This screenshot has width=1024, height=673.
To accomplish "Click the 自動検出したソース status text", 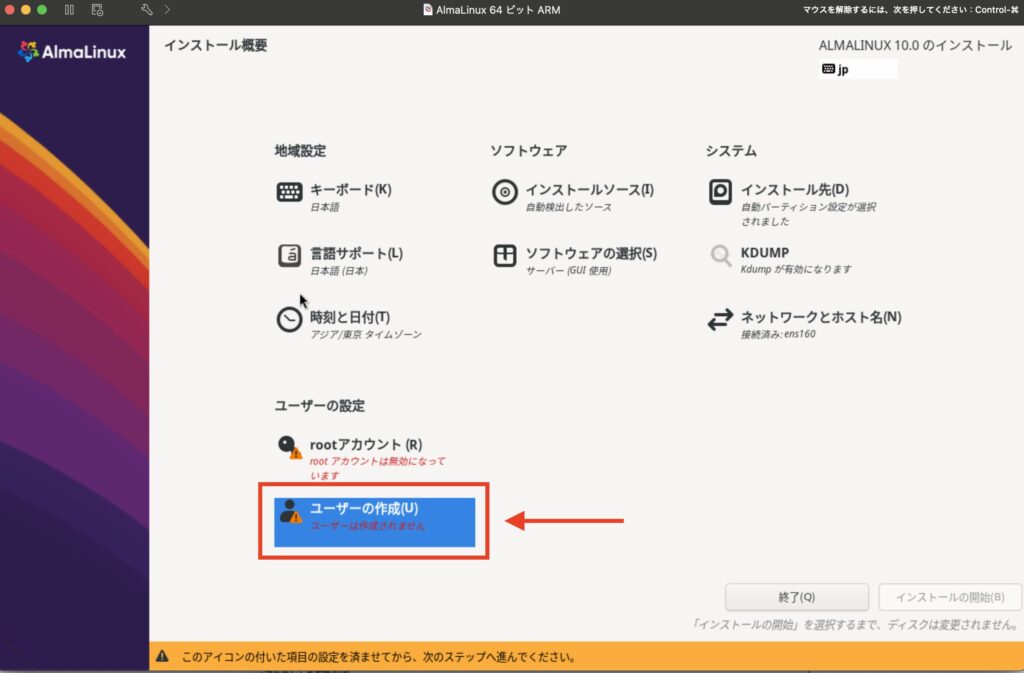I will [x=569, y=207].
